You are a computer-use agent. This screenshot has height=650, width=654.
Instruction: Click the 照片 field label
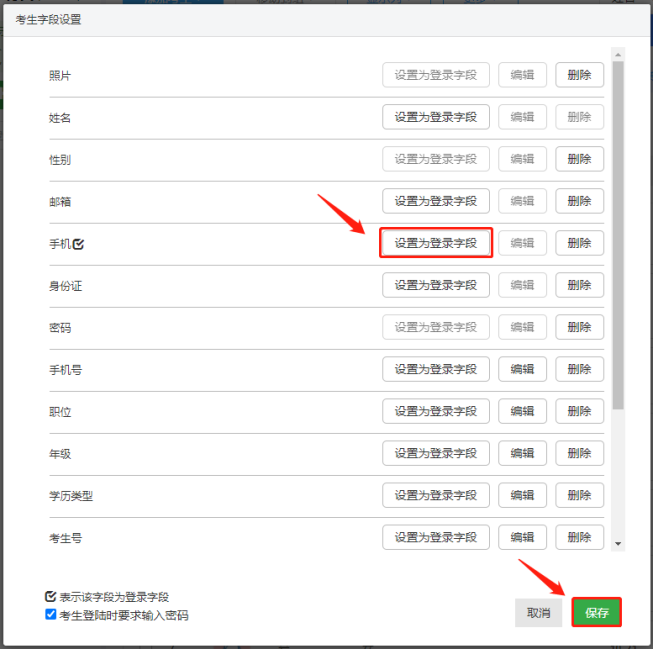point(60,76)
